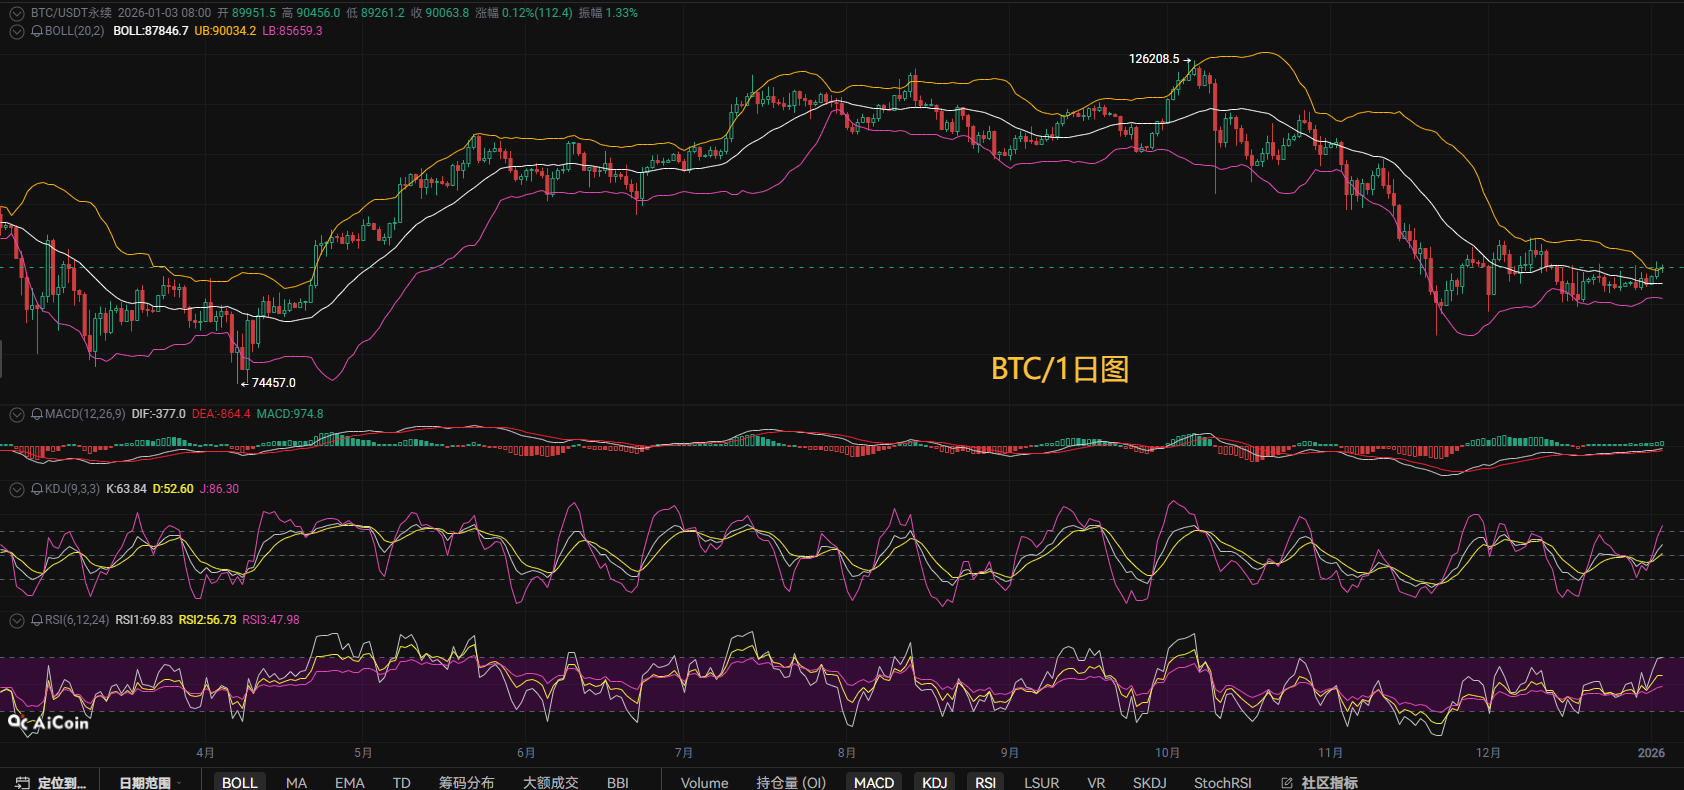Toggle off the BOLL main indicator
Screen dimensions: 1684x790
[239, 782]
